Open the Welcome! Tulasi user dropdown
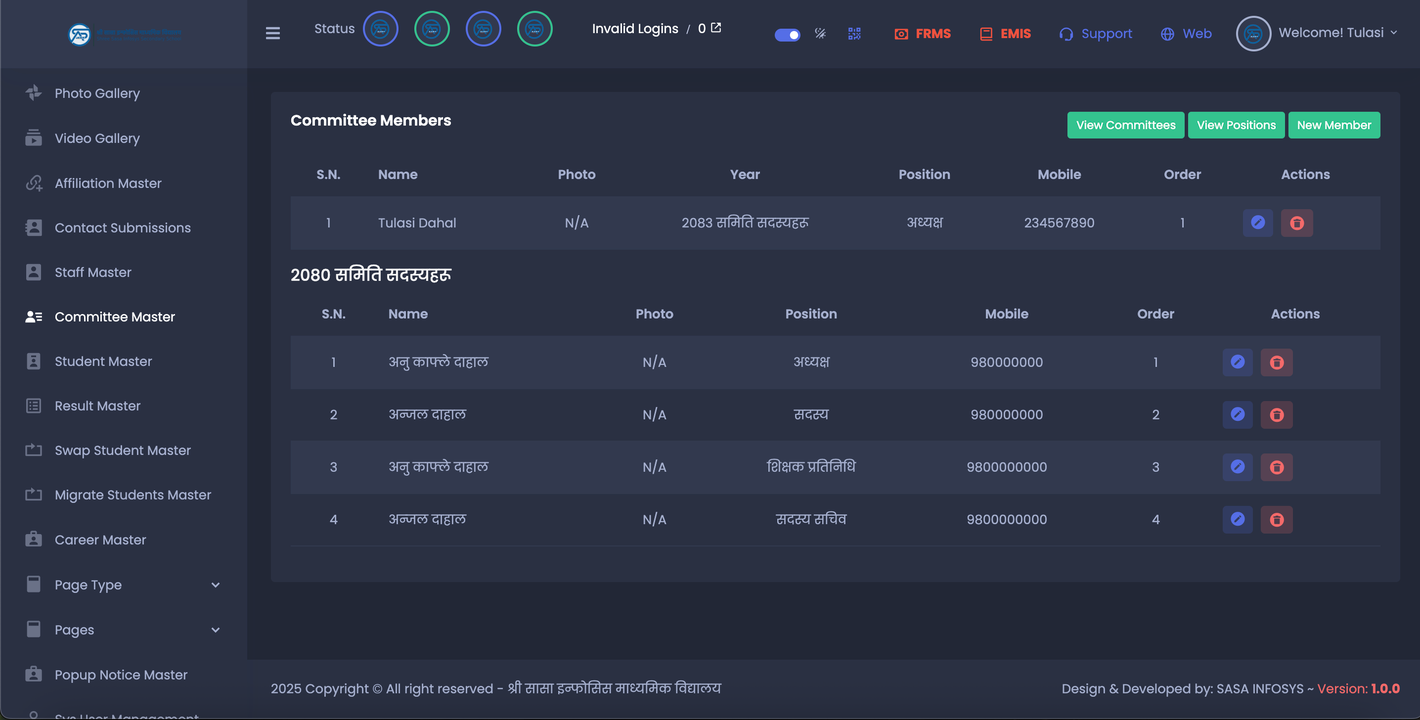 1317,33
